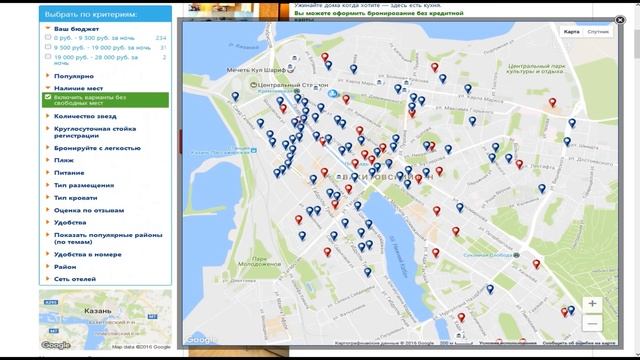Tick the 0 – 9 500 руб. budget checkbox
Image resolution: width=640 pixels, height=360 pixels.
pyautogui.click(x=48, y=37)
